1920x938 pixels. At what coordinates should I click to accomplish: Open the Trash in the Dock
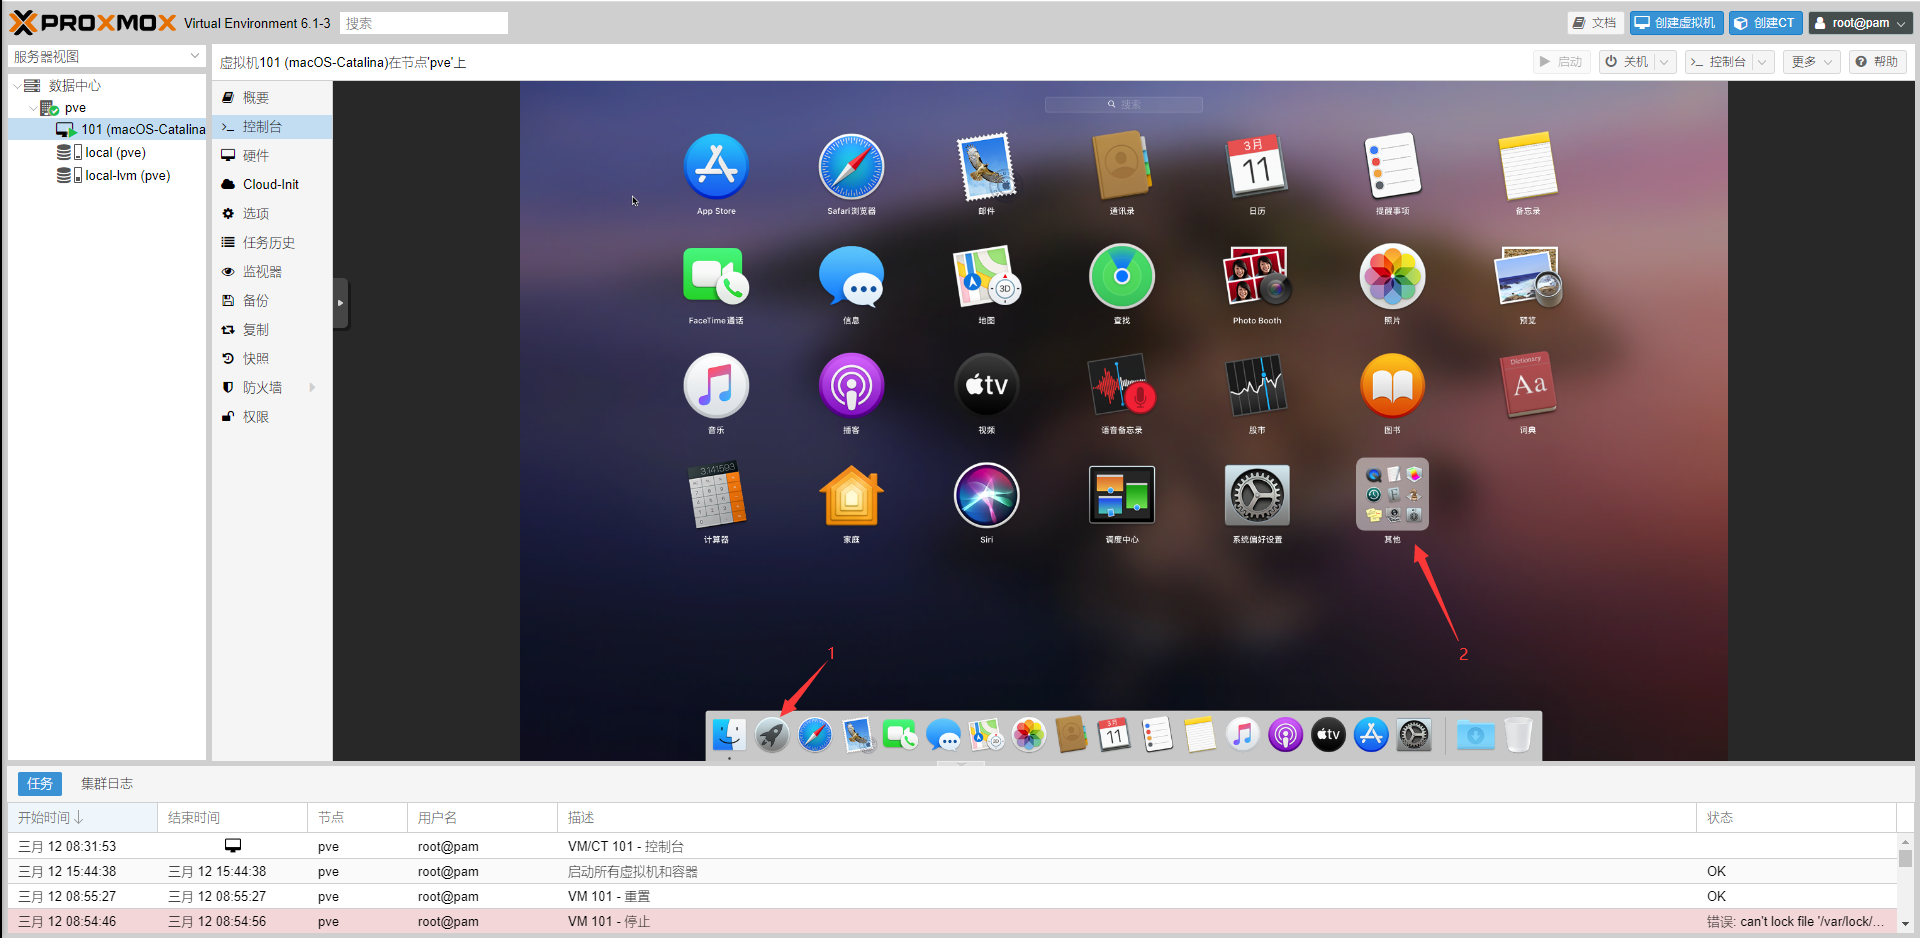(x=1517, y=736)
